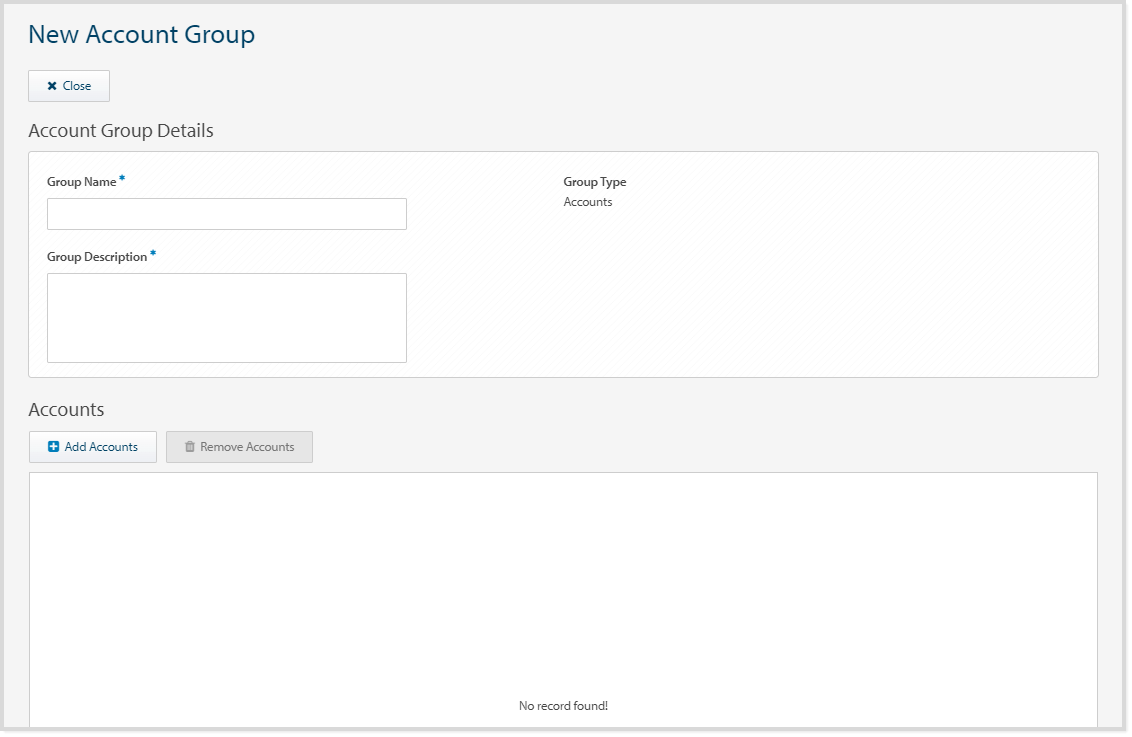This screenshot has width=1132, height=737.
Task: Click the Group Name field label
Action: coord(80,181)
